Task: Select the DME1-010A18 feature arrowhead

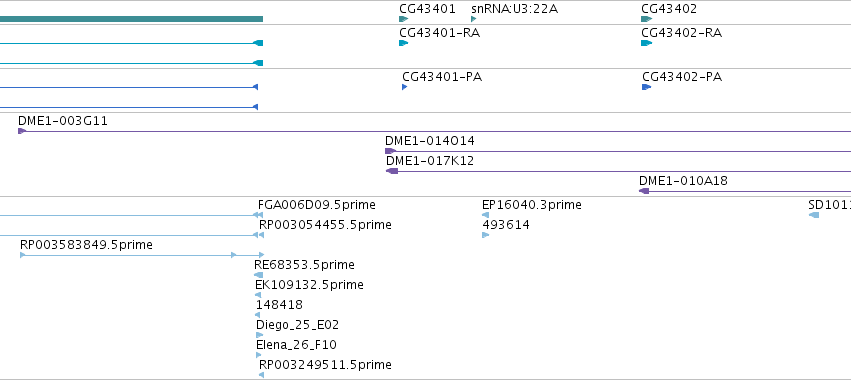Action: pyautogui.click(x=644, y=191)
